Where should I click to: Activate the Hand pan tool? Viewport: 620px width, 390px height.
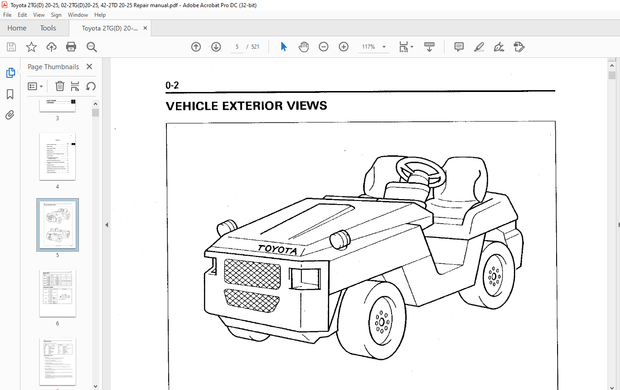pyautogui.click(x=303, y=47)
